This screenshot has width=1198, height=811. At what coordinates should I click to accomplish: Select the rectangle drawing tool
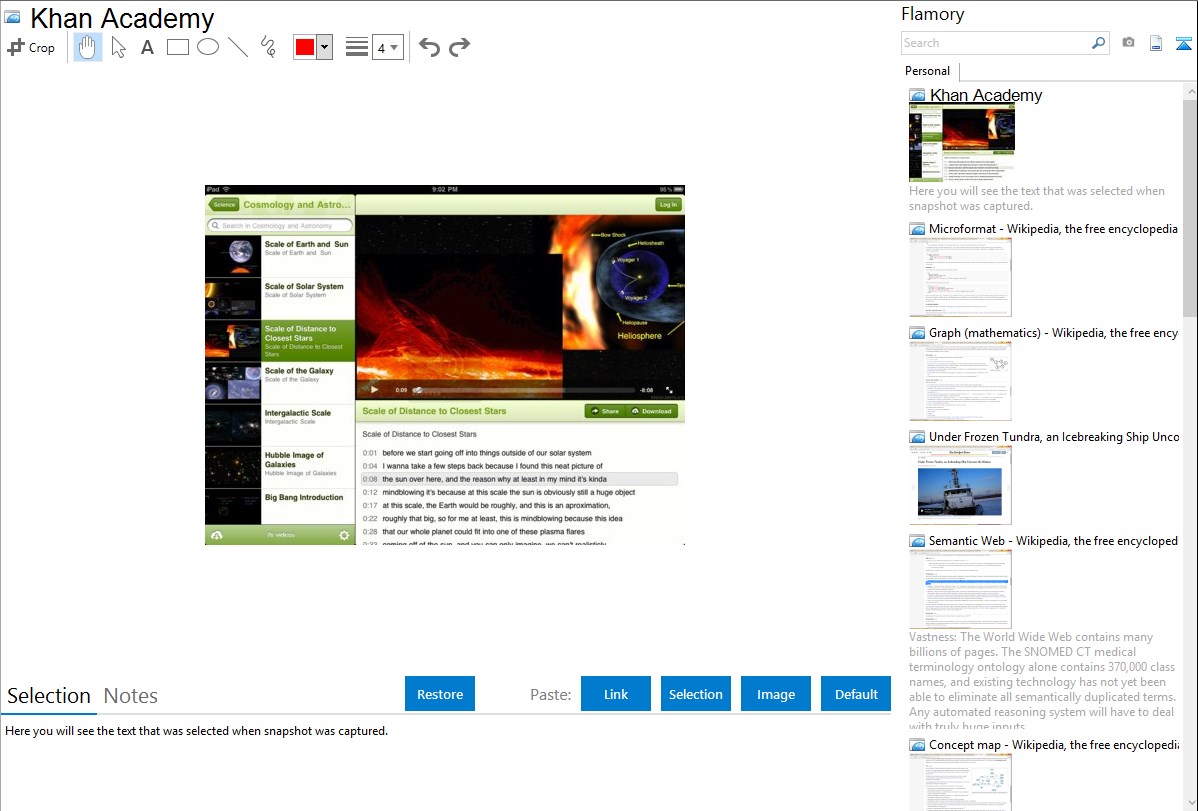click(177, 47)
